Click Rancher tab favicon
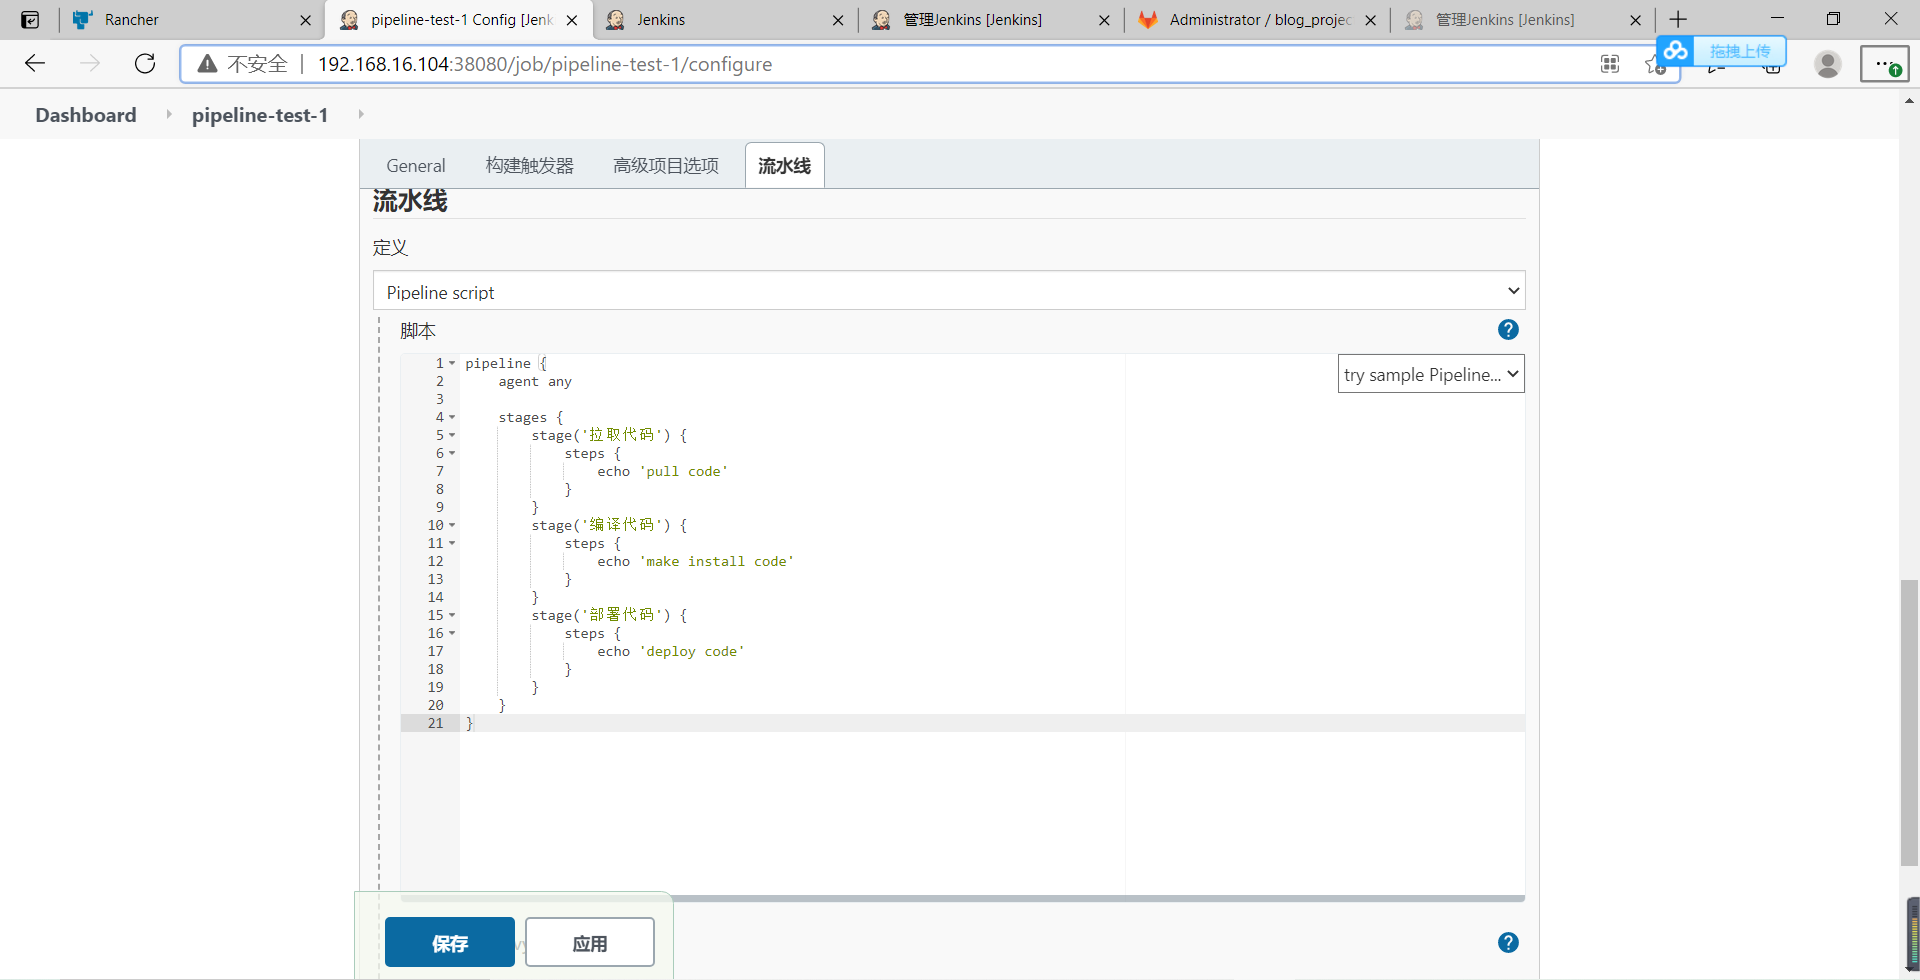Screen dimensions: 1920x980 (x=83, y=19)
